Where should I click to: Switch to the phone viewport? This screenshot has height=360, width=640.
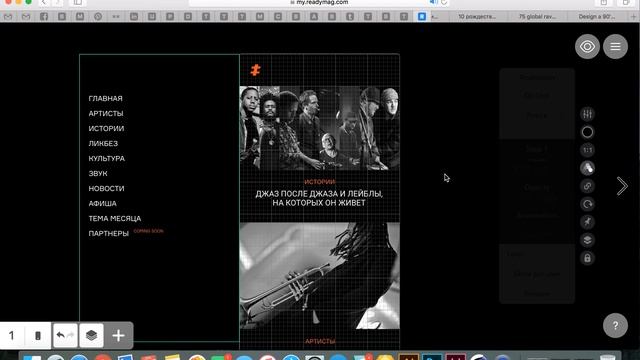[x=38, y=336]
